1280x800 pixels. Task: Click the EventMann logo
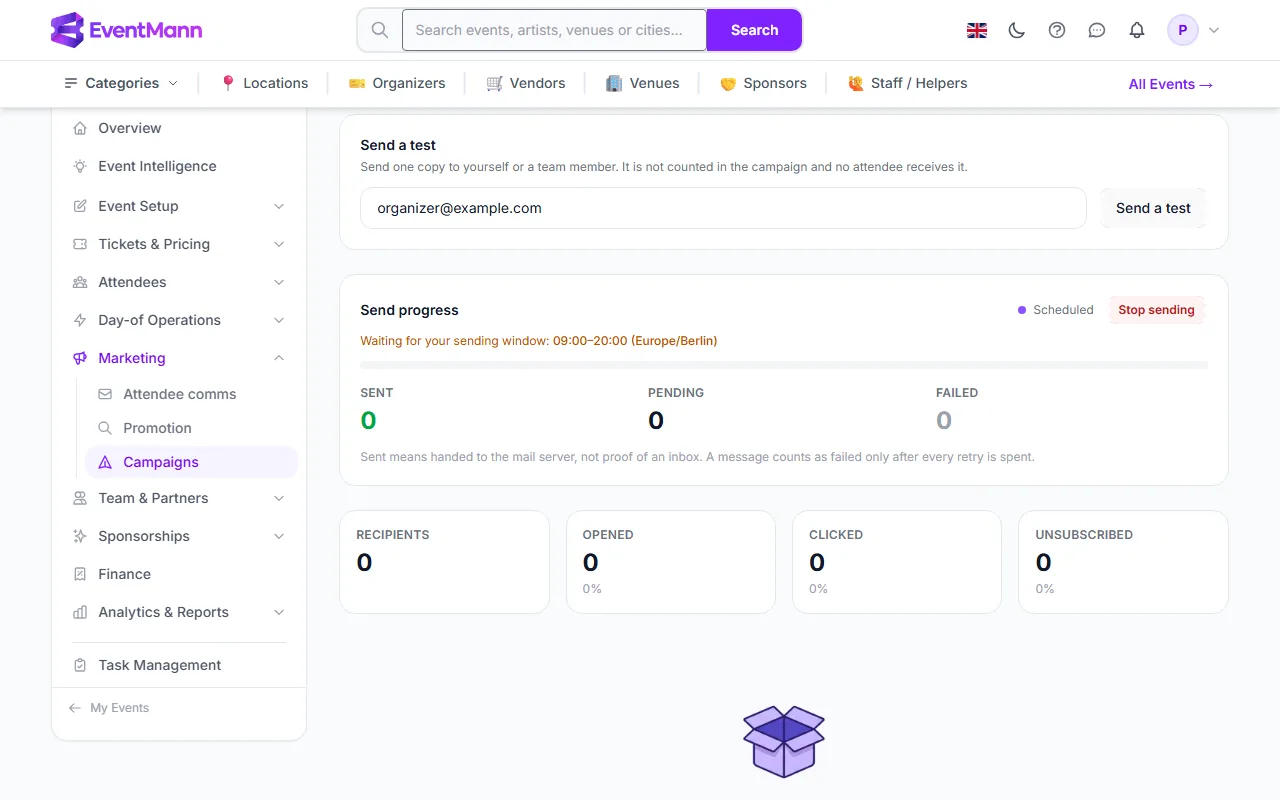[126, 30]
